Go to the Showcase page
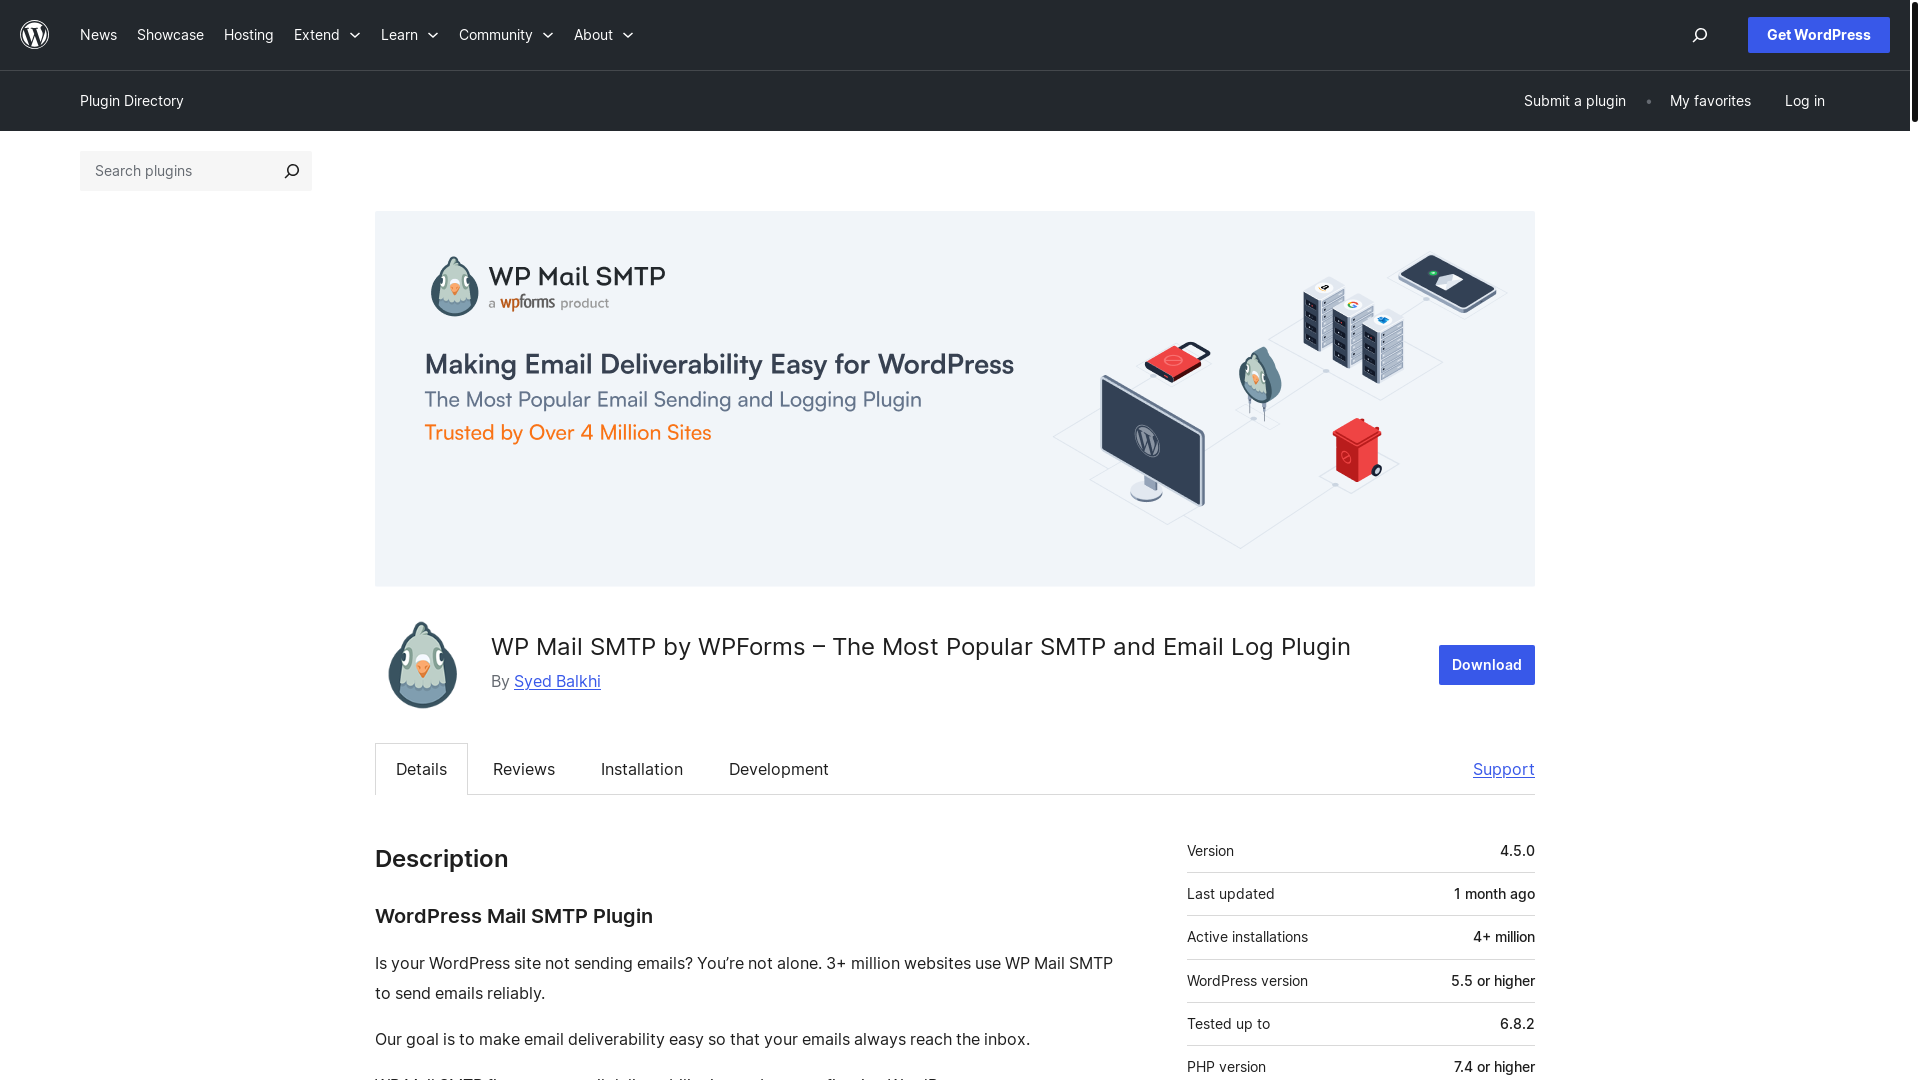 tap(170, 35)
